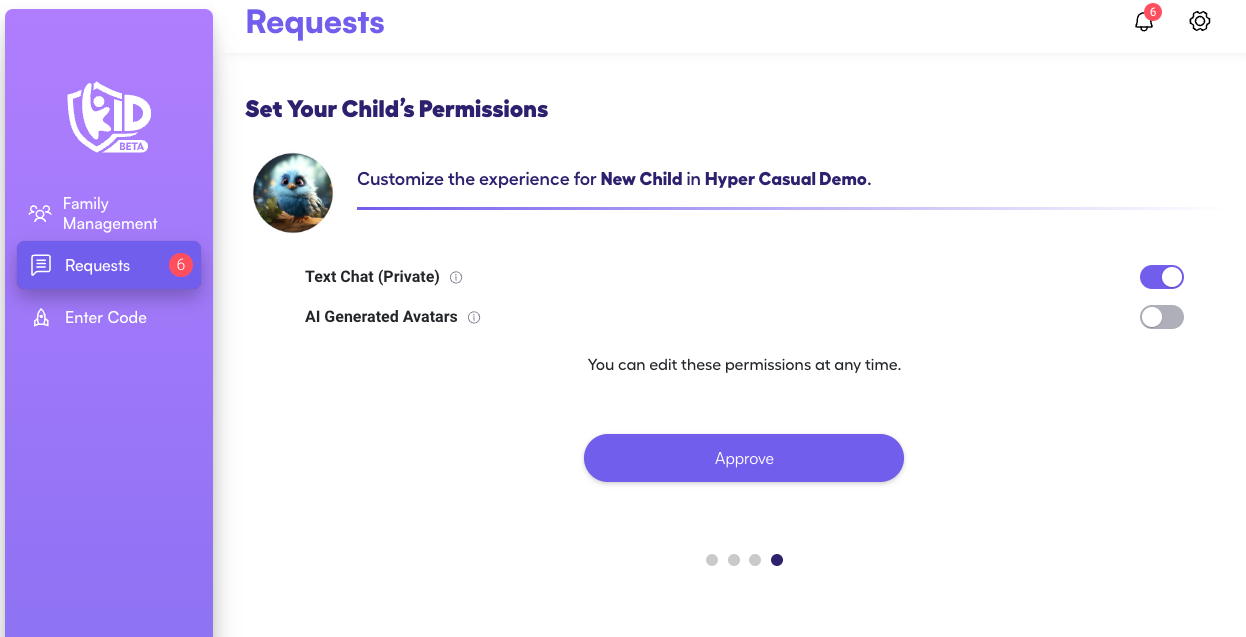Screen dimensions: 1246x637
Task: Go to the second pagination dot
Action: coord(734,560)
